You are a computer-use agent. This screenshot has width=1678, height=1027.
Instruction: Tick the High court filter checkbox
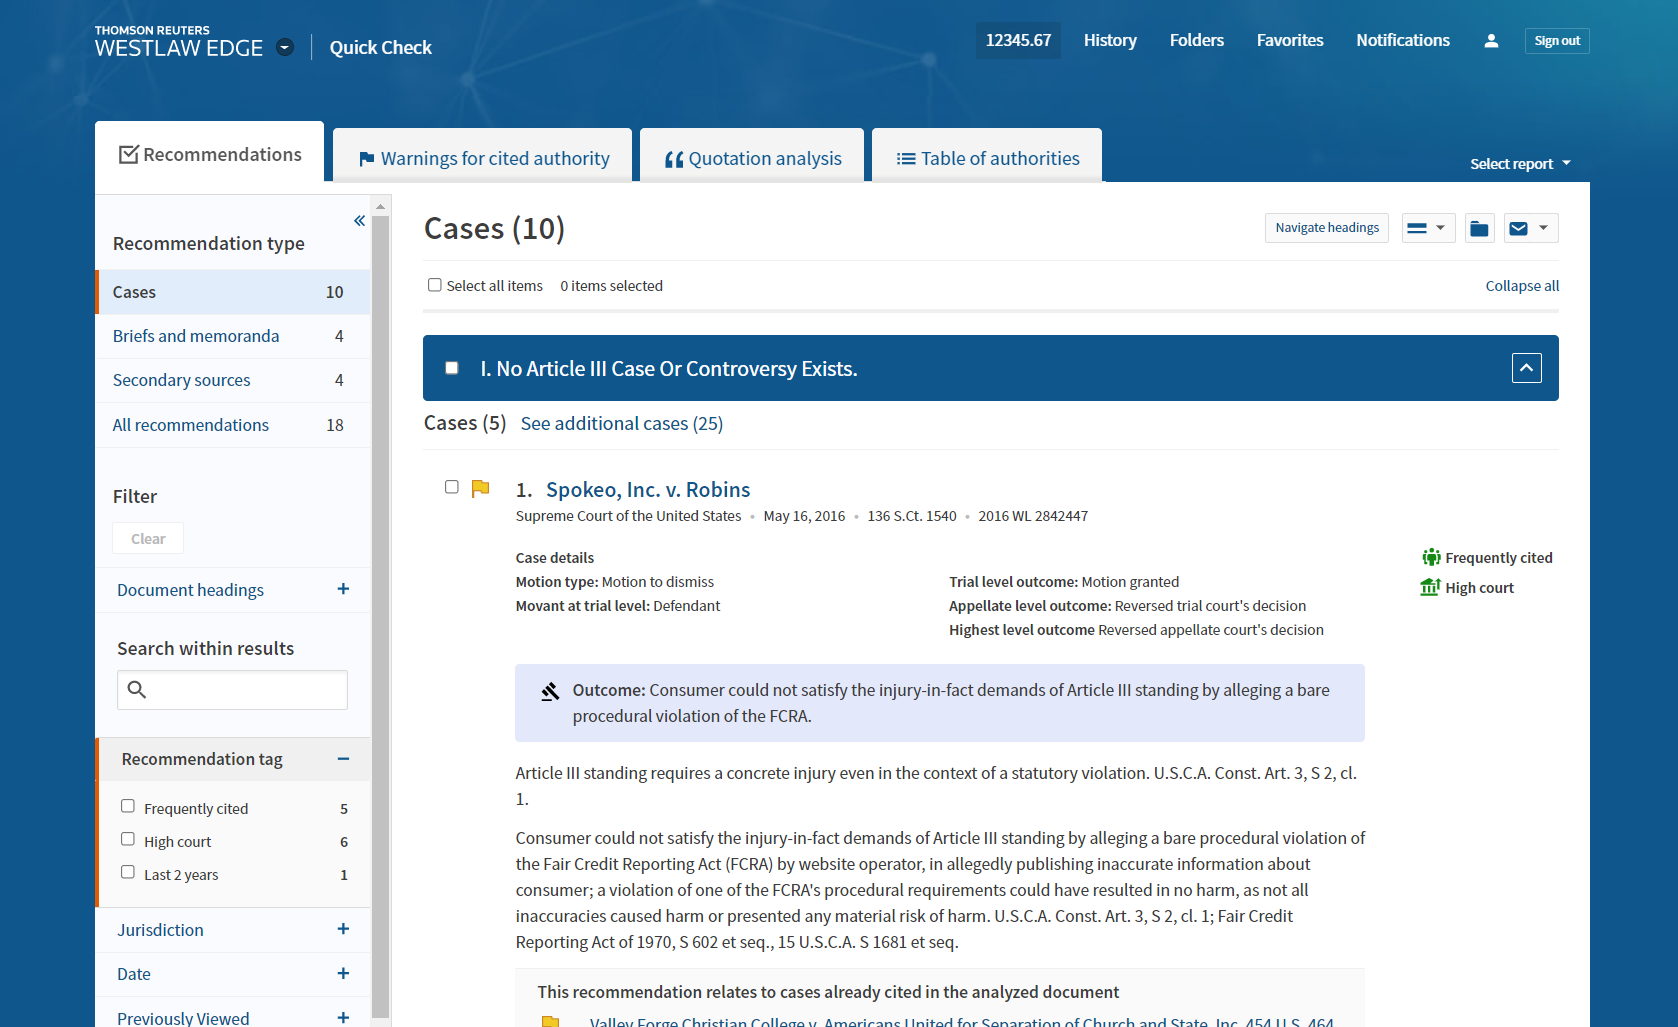coord(128,840)
